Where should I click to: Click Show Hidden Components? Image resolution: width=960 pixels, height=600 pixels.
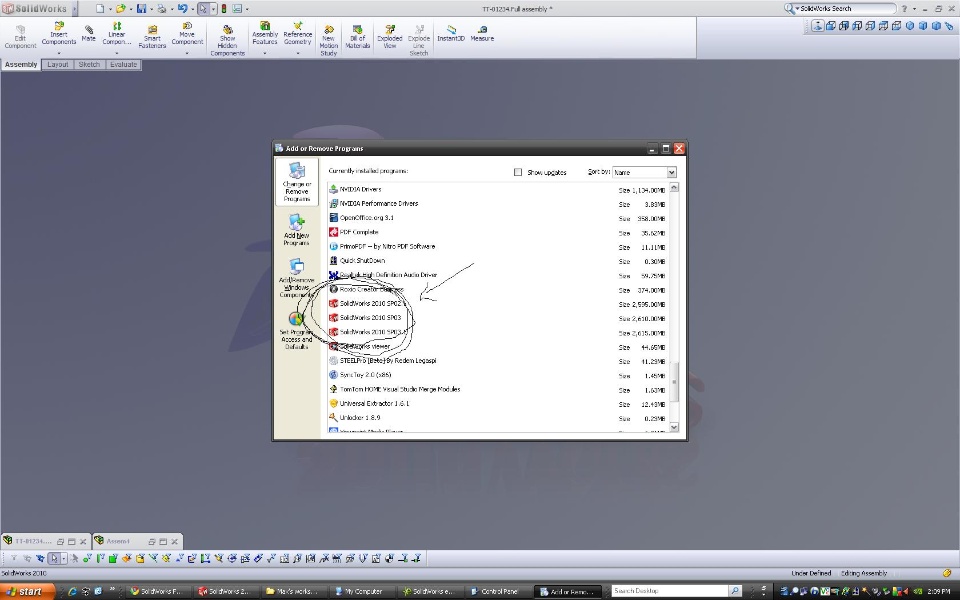(x=227, y=41)
